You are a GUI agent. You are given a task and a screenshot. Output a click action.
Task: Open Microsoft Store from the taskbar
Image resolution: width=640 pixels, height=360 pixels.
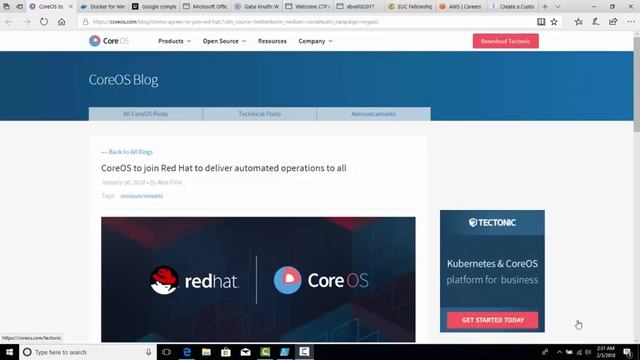click(x=226, y=352)
